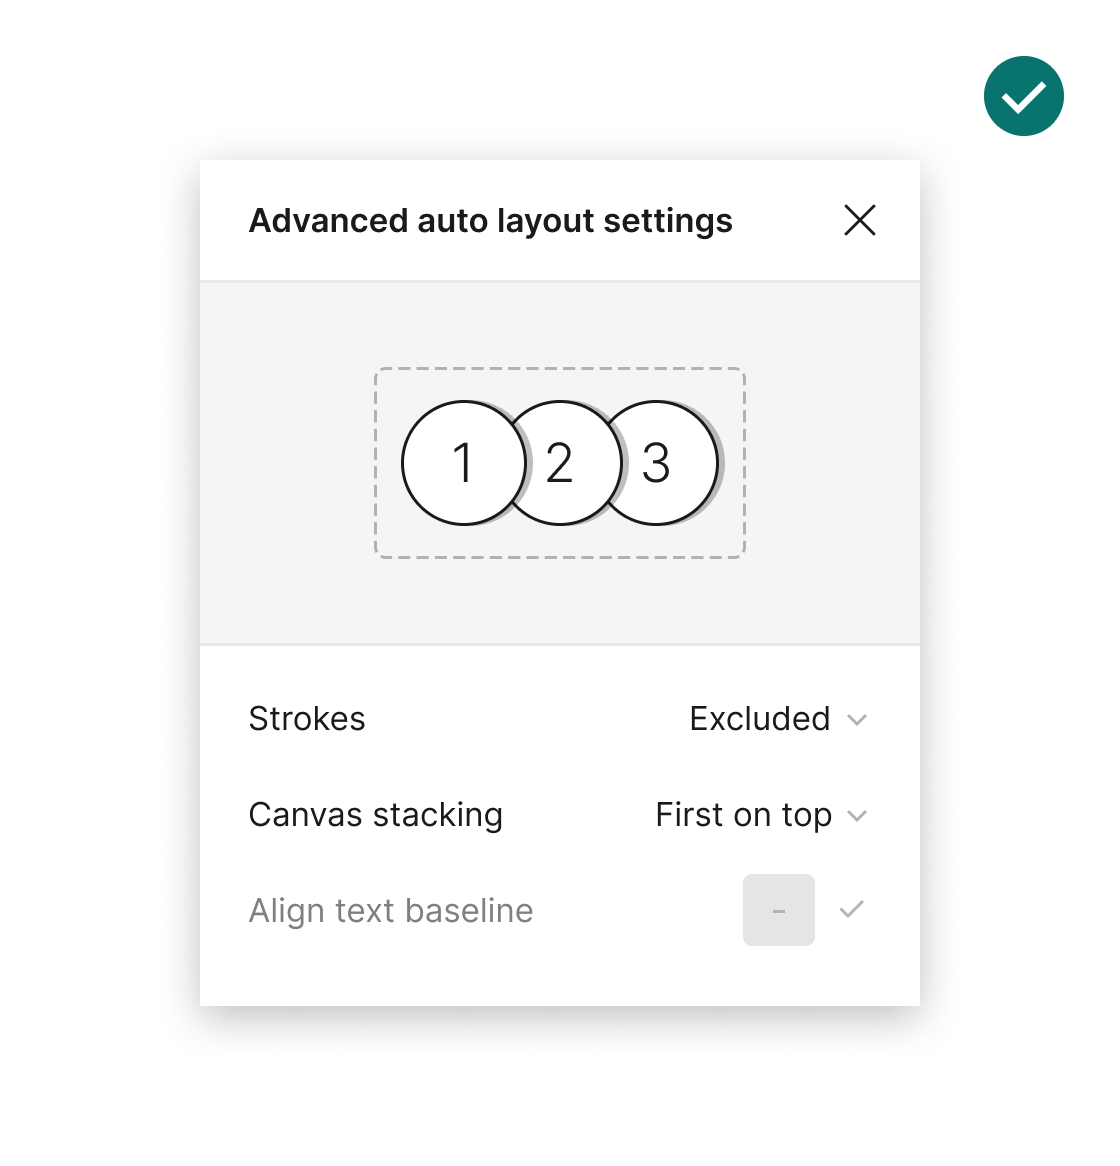The image size is (1120, 1166).
Task: Click the chevron arrow next to Excluded
Action: click(x=857, y=719)
